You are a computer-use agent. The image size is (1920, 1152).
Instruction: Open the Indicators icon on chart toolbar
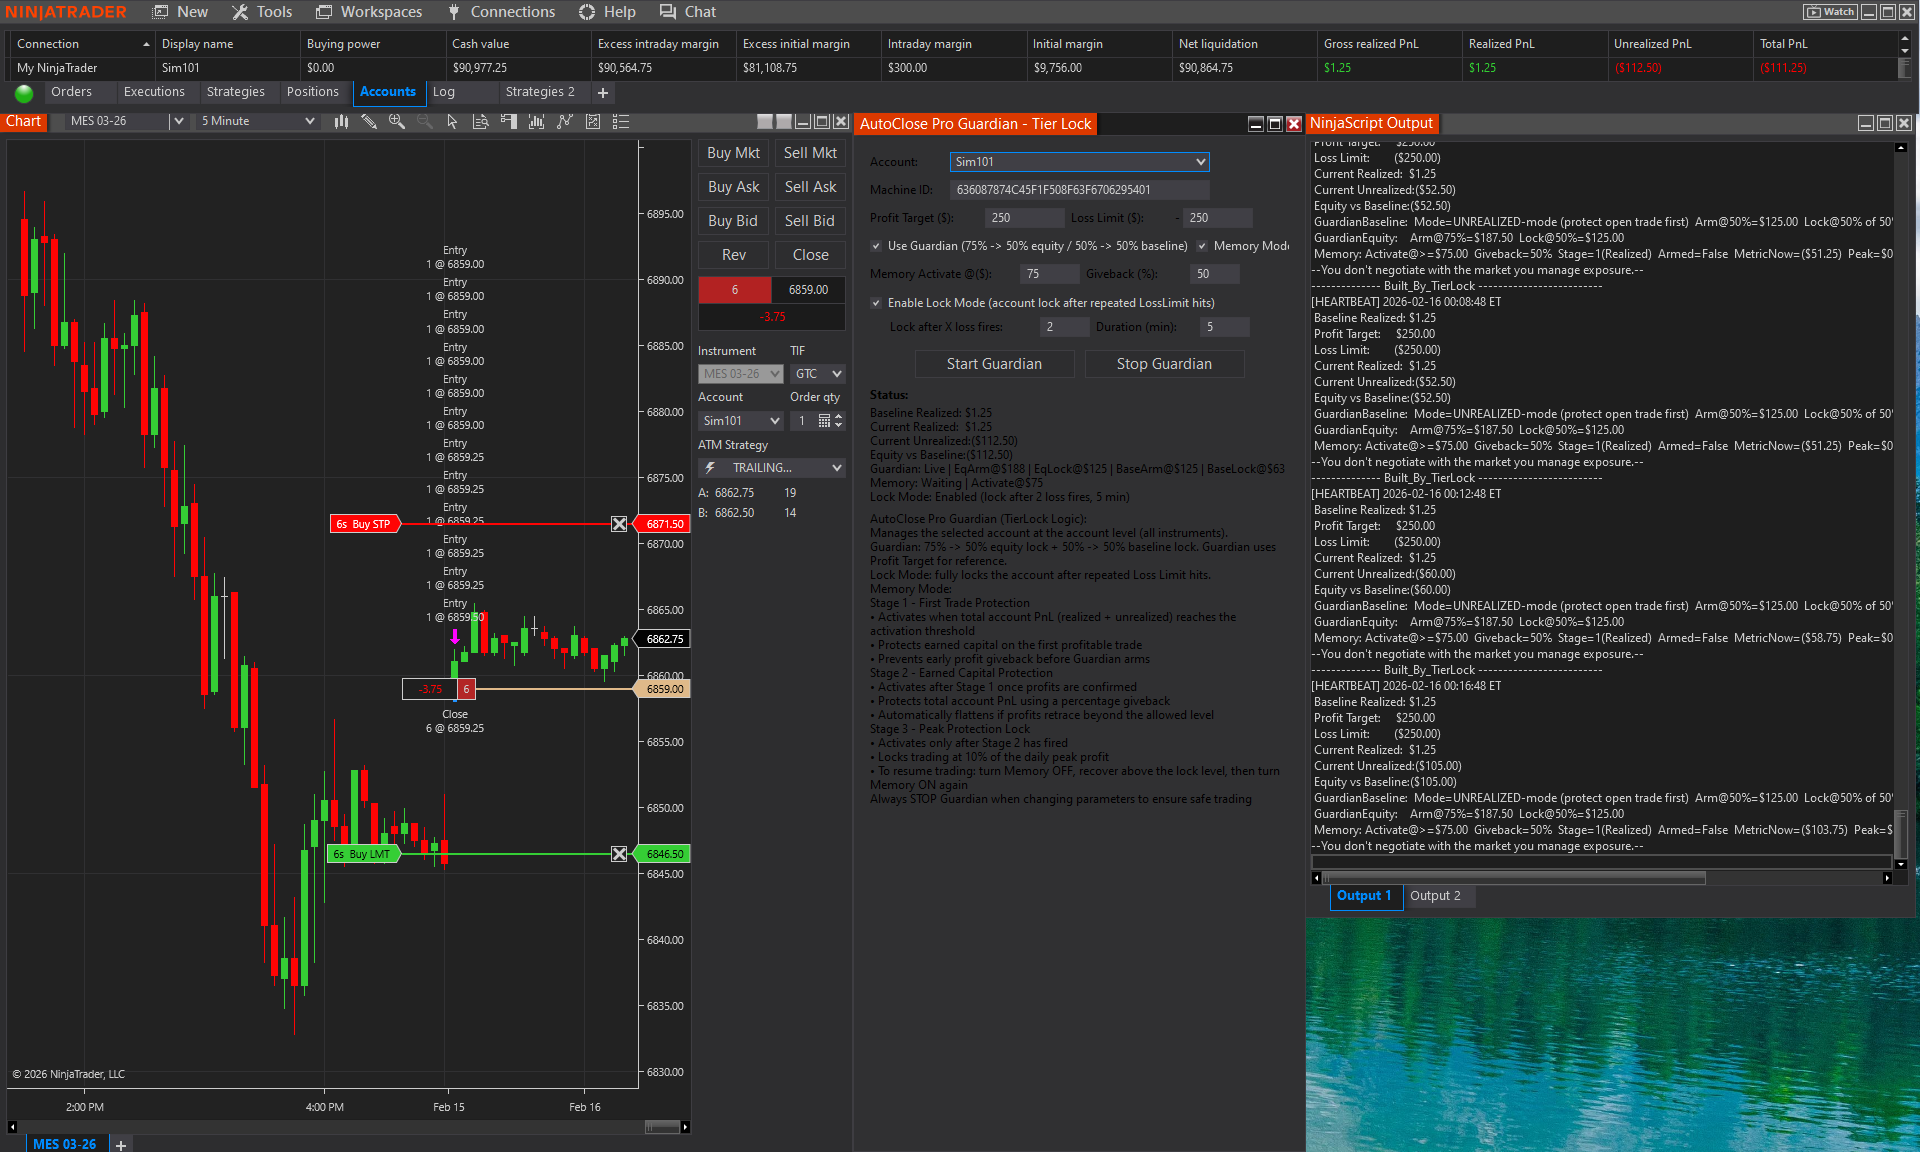click(536, 121)
